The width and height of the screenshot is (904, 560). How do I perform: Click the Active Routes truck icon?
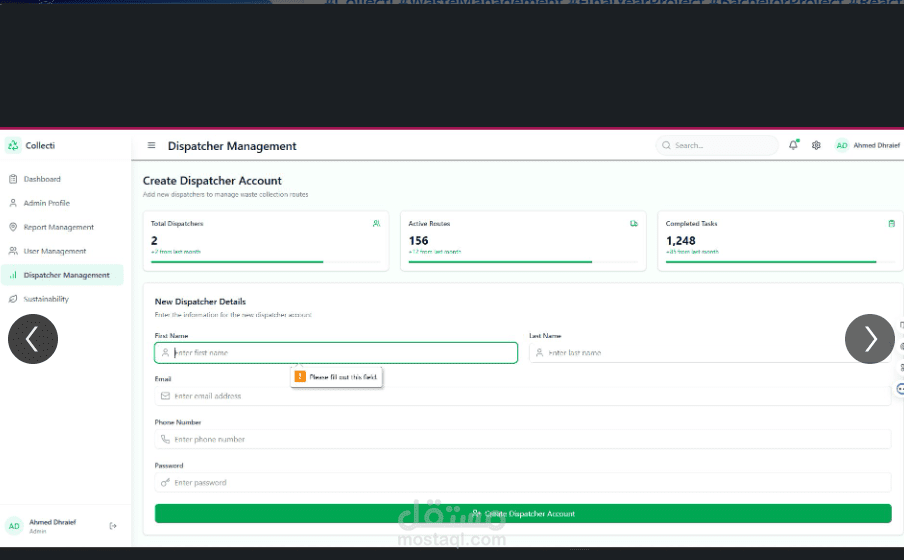[634, 223]
